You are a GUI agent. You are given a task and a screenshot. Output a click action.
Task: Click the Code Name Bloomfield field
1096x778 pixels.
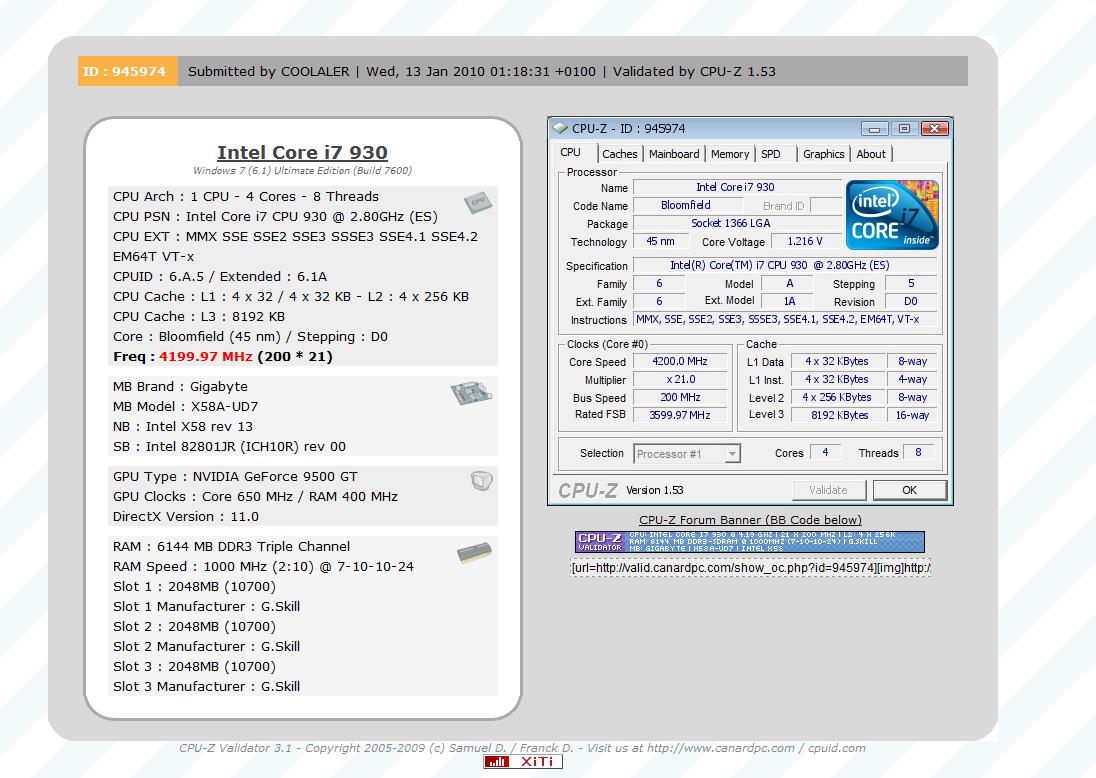[687, 206]
